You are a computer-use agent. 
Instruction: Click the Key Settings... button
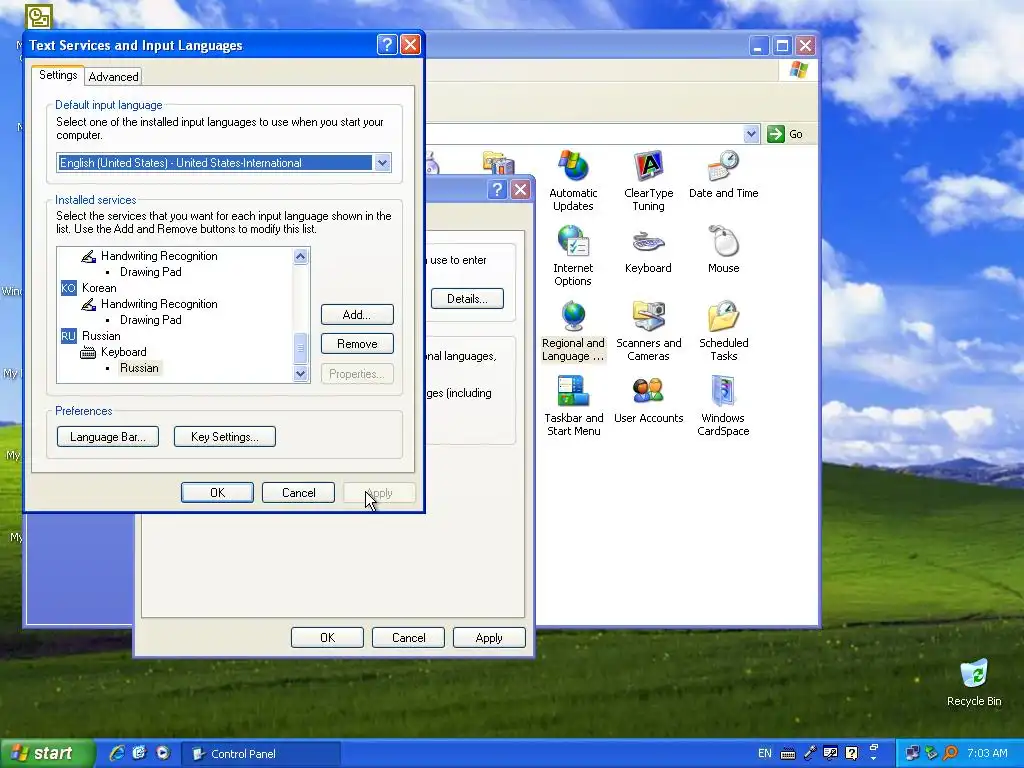[225, 437]
